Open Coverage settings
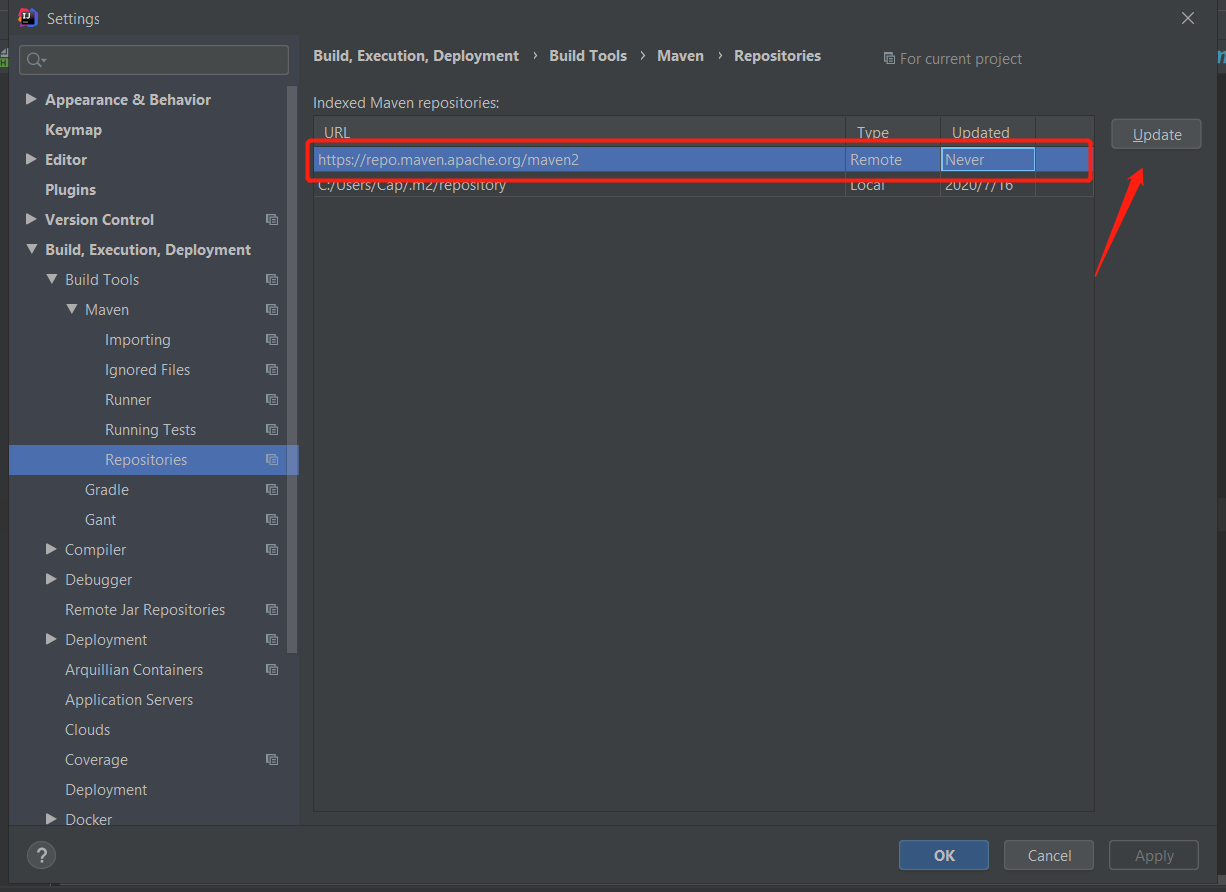 pyautogui.click(x=96, y=760)
